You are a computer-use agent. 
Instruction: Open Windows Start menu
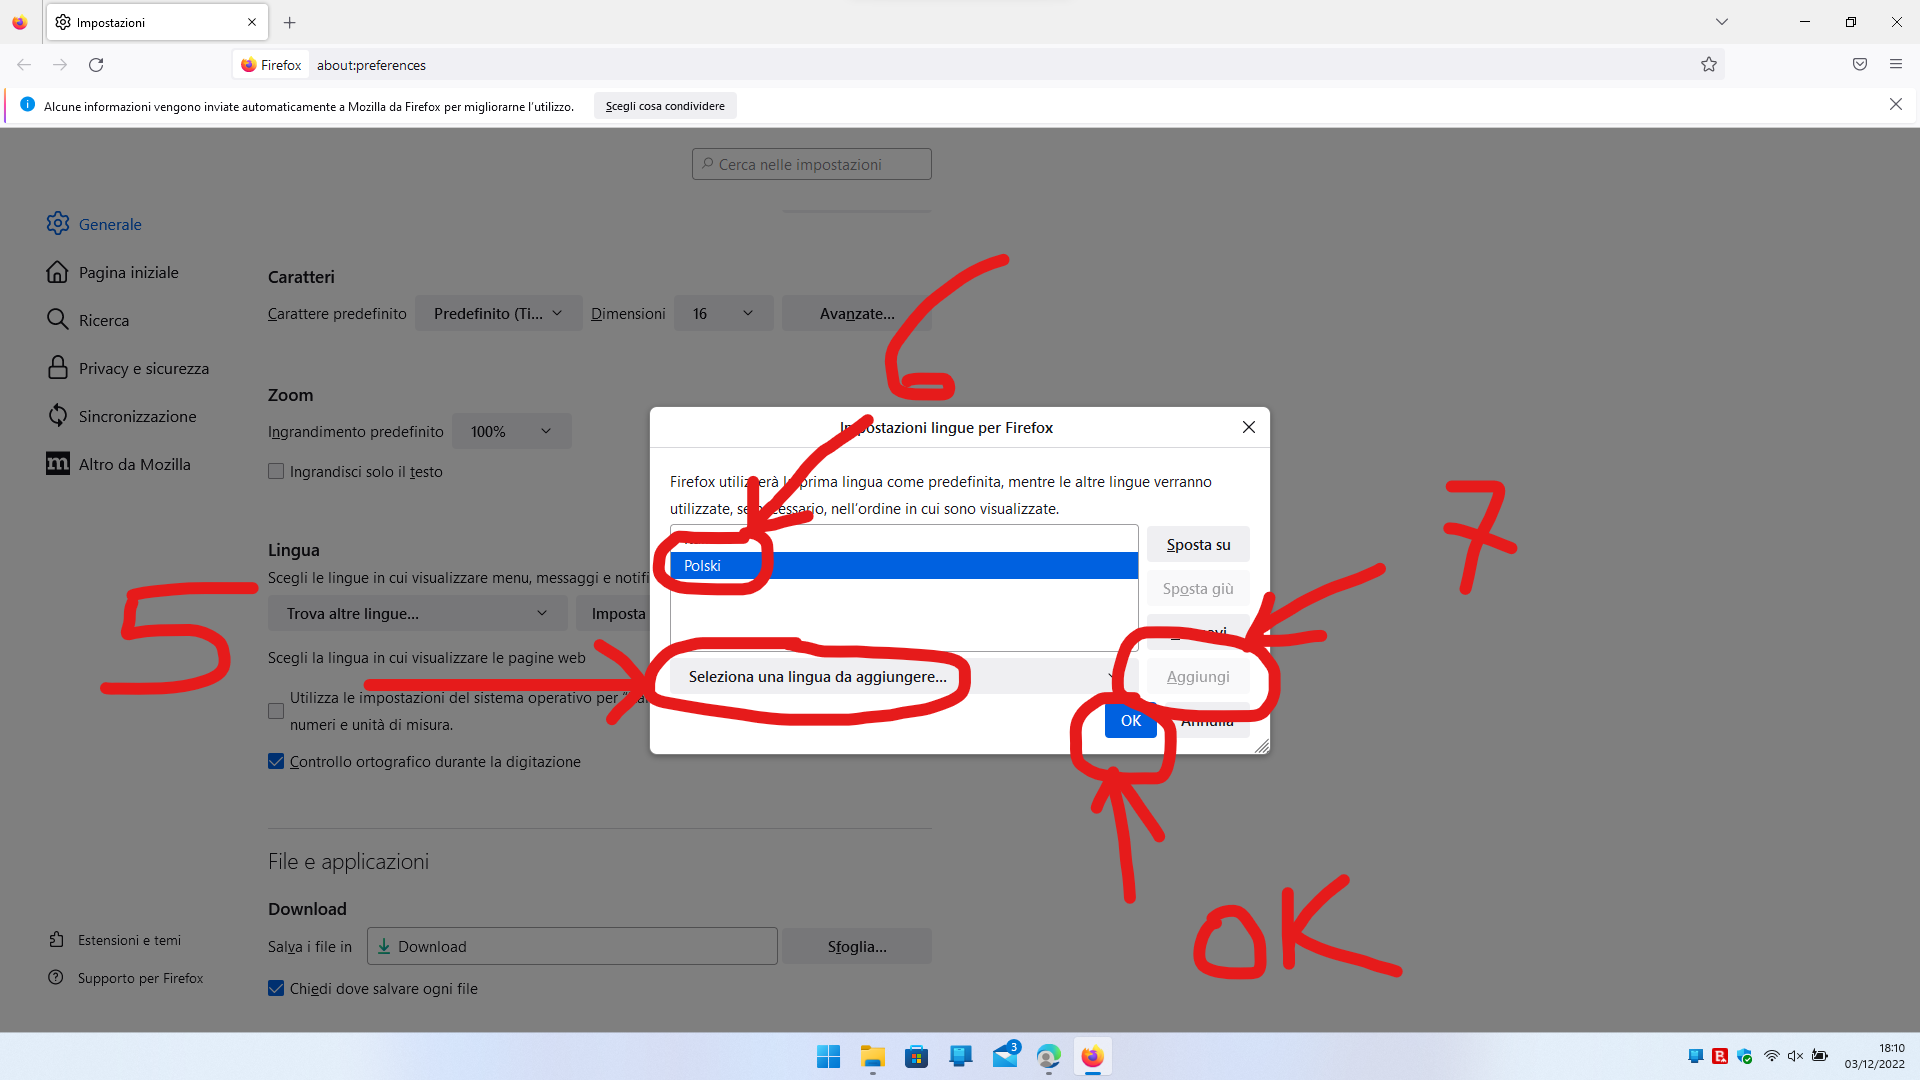click(x=828, y=1057)
